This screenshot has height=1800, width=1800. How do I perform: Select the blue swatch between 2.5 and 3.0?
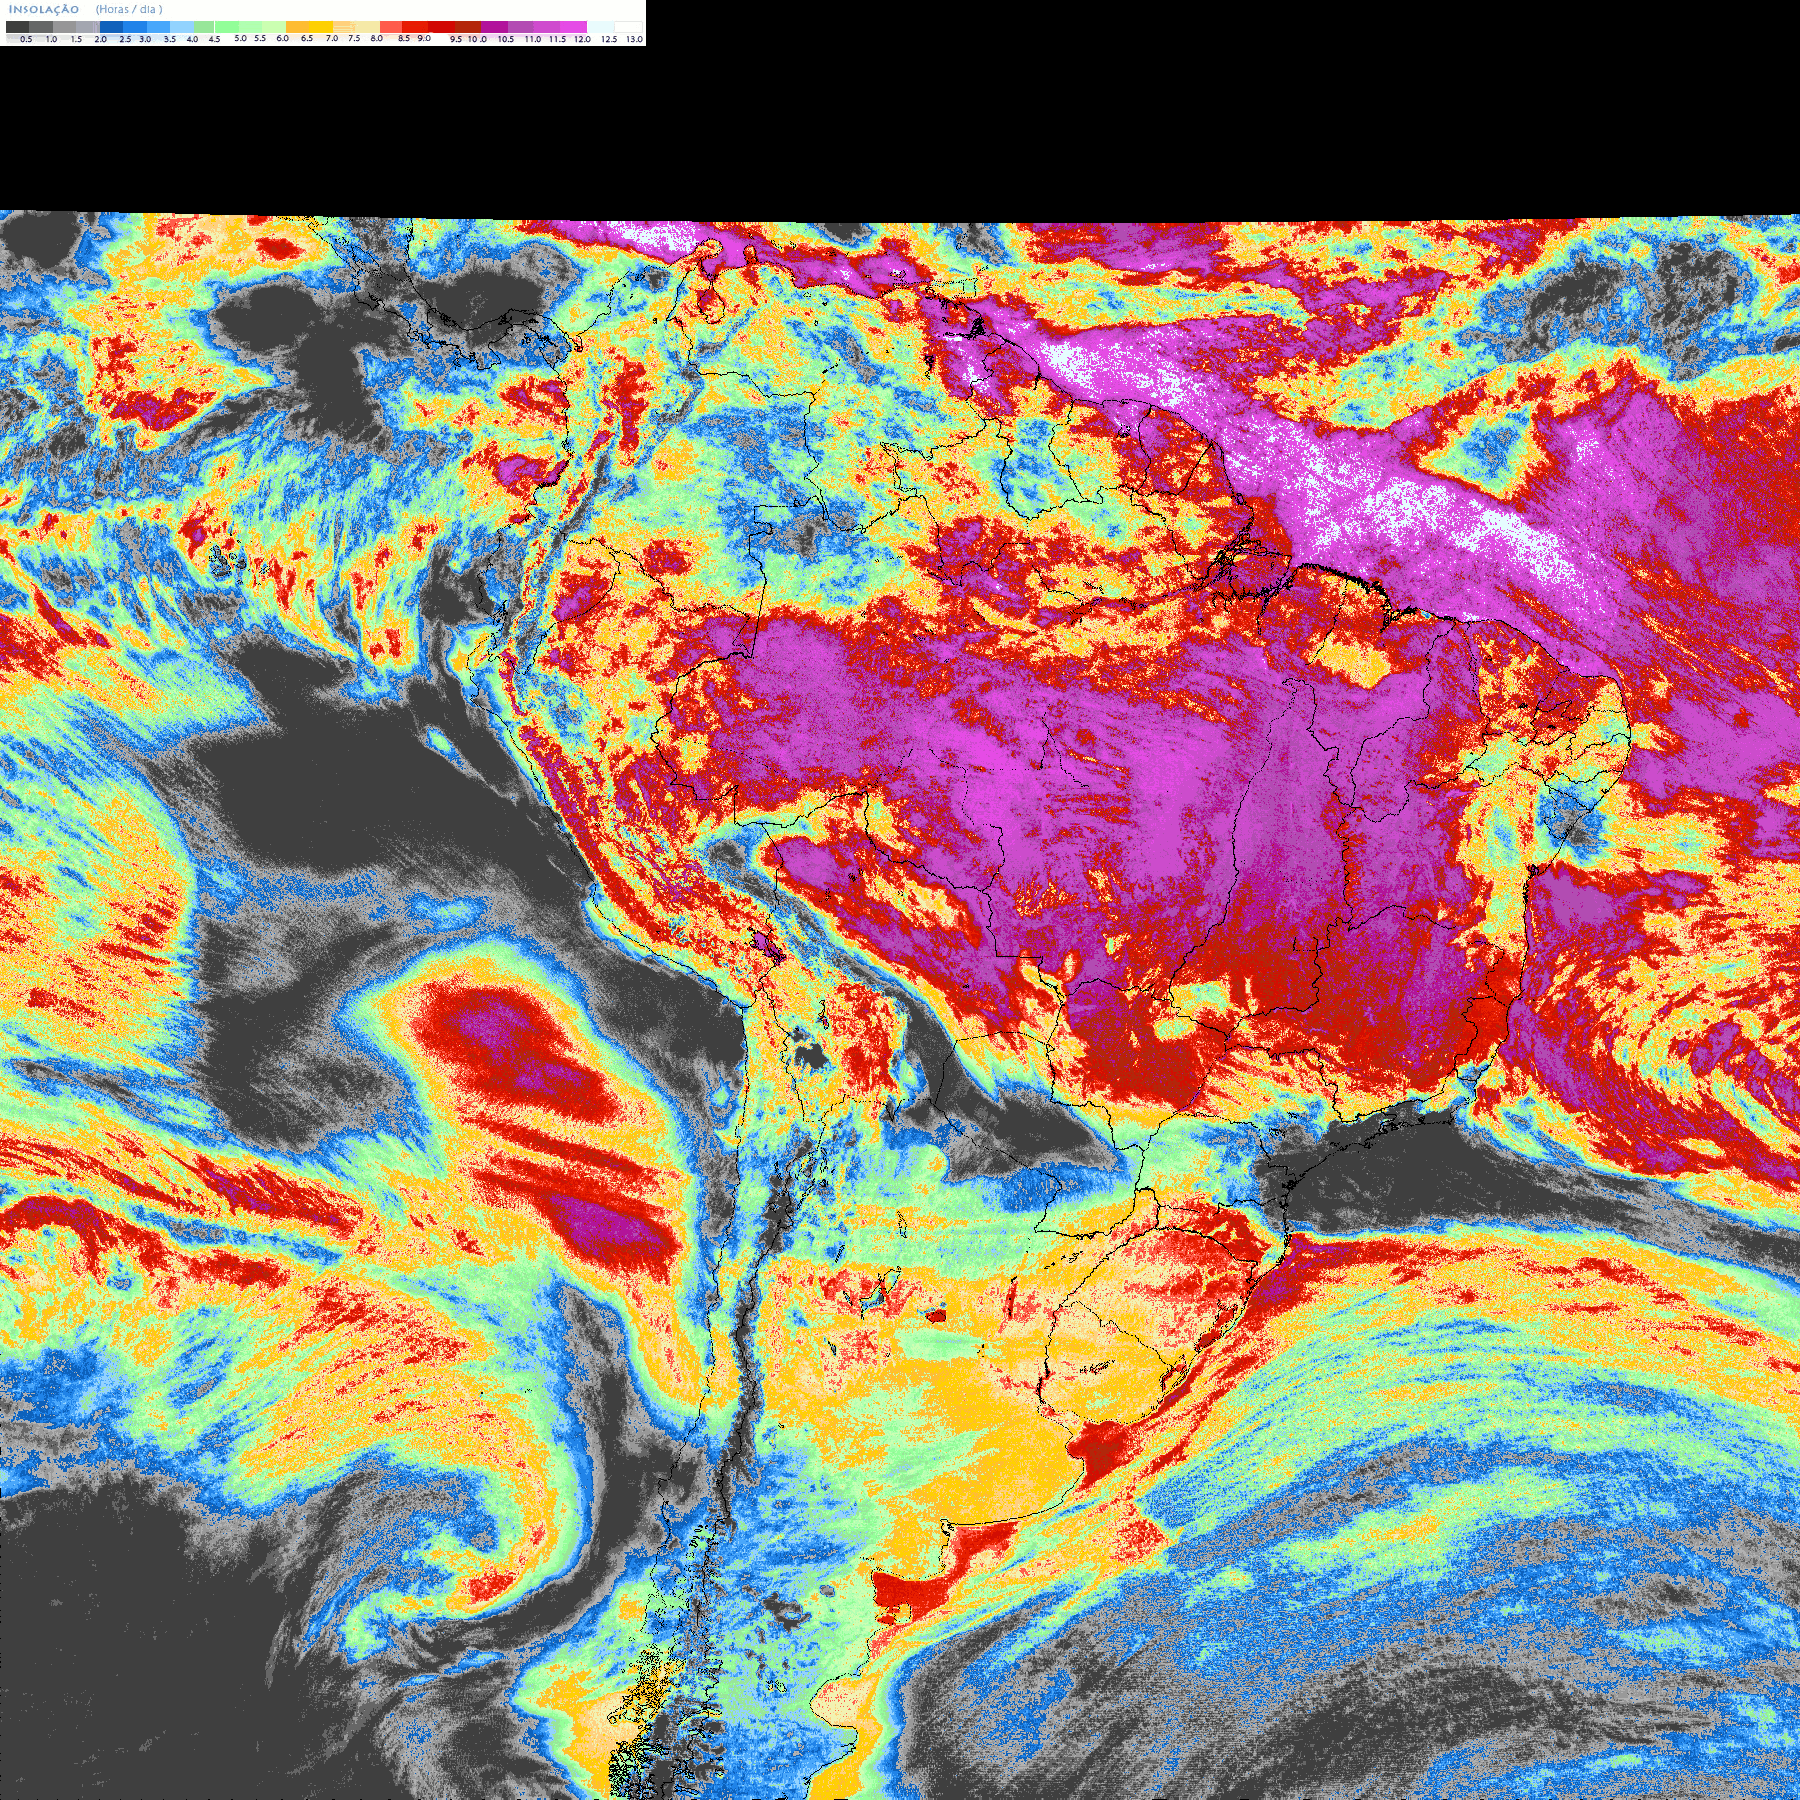(x=135, y=27)
